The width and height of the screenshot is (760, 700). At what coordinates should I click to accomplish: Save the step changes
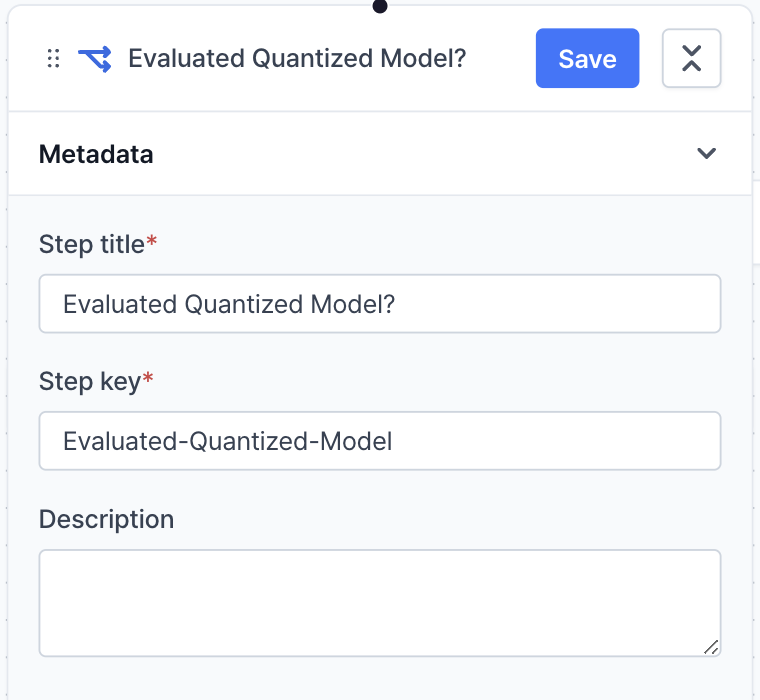point(587,58)
